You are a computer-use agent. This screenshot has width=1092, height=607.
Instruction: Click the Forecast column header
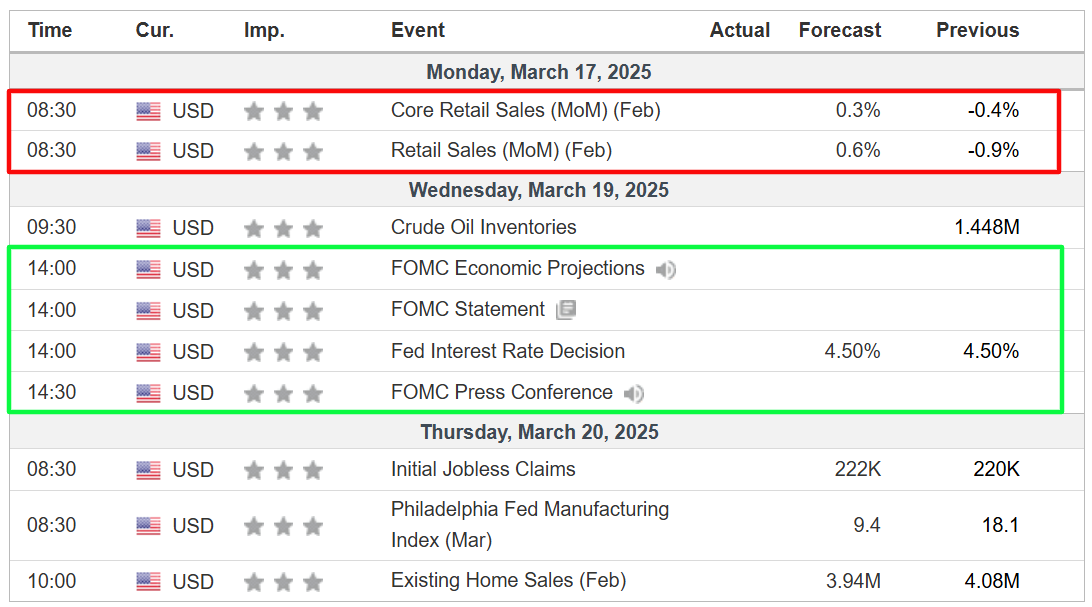click(x=840, y=31)
